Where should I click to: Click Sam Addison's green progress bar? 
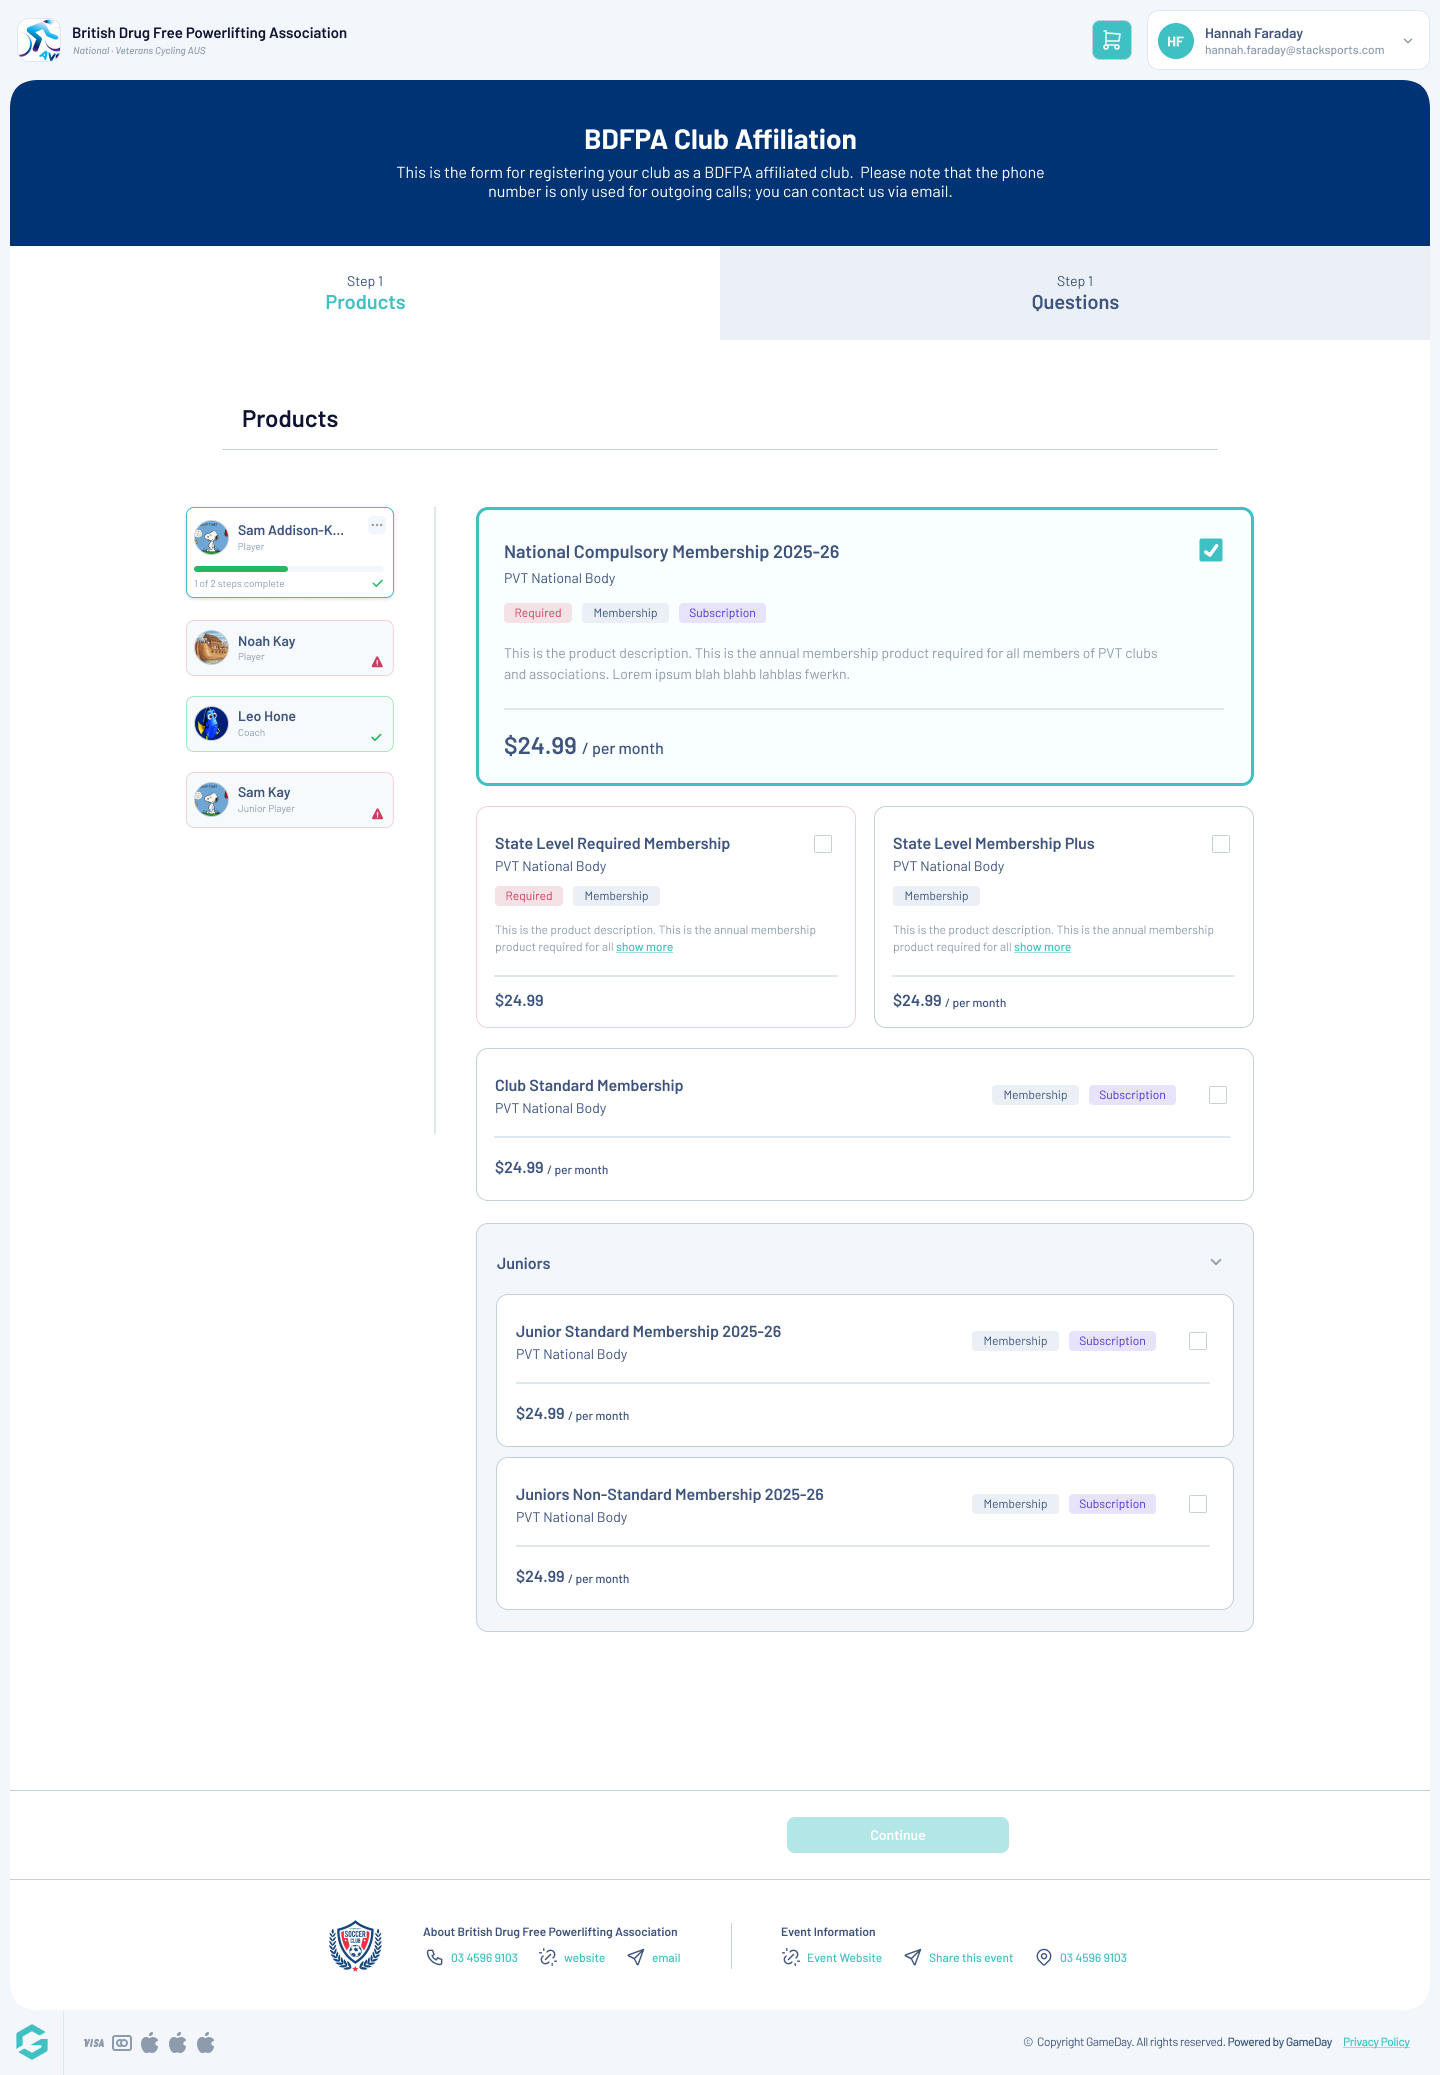coord(241,569)
